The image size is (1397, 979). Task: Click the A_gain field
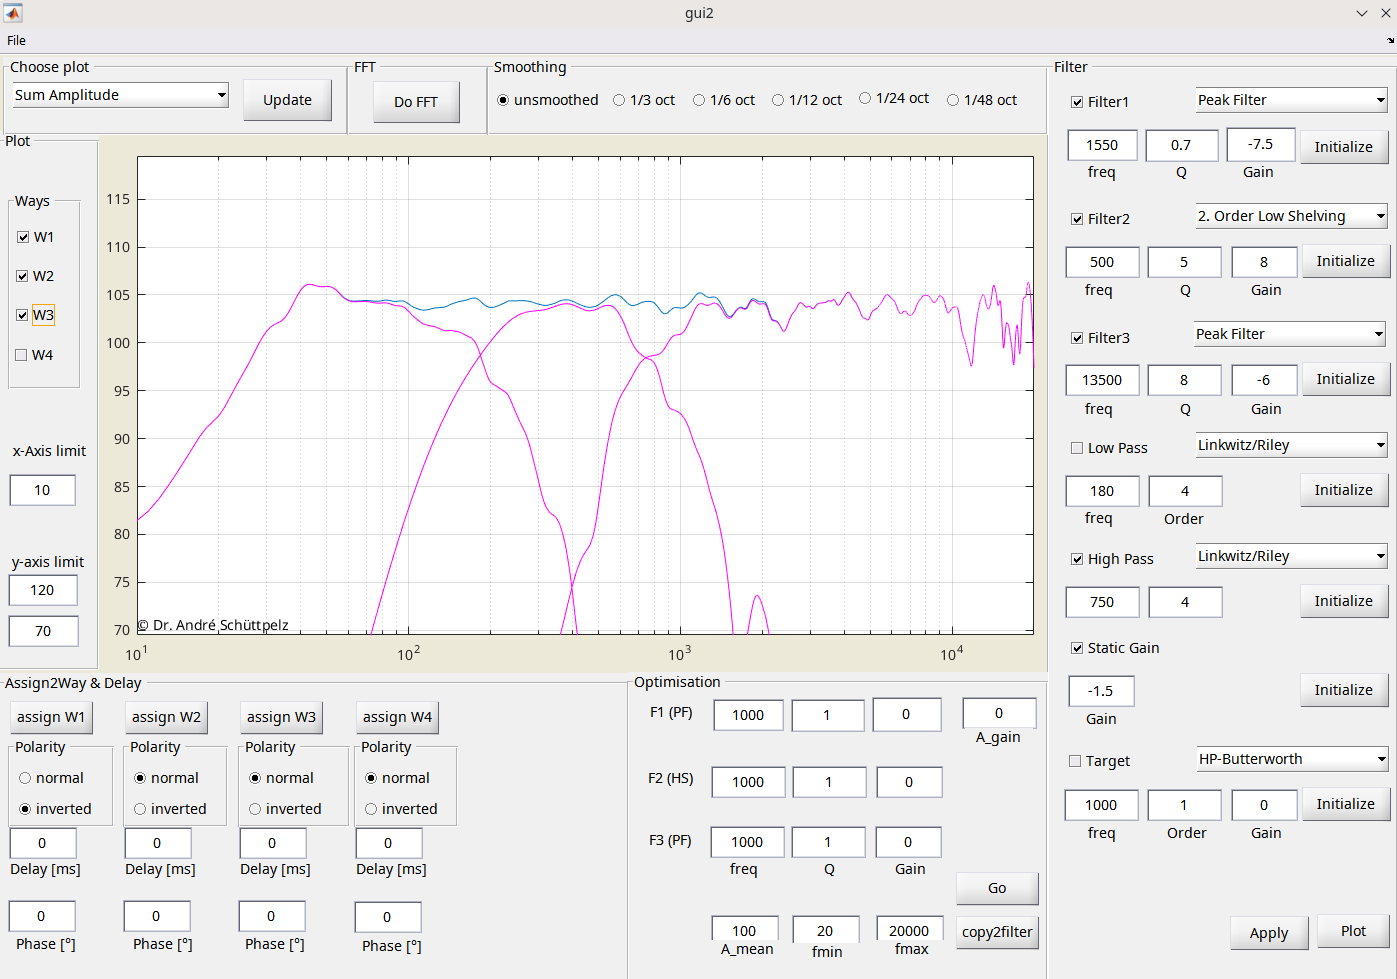(x=998, y=713)
